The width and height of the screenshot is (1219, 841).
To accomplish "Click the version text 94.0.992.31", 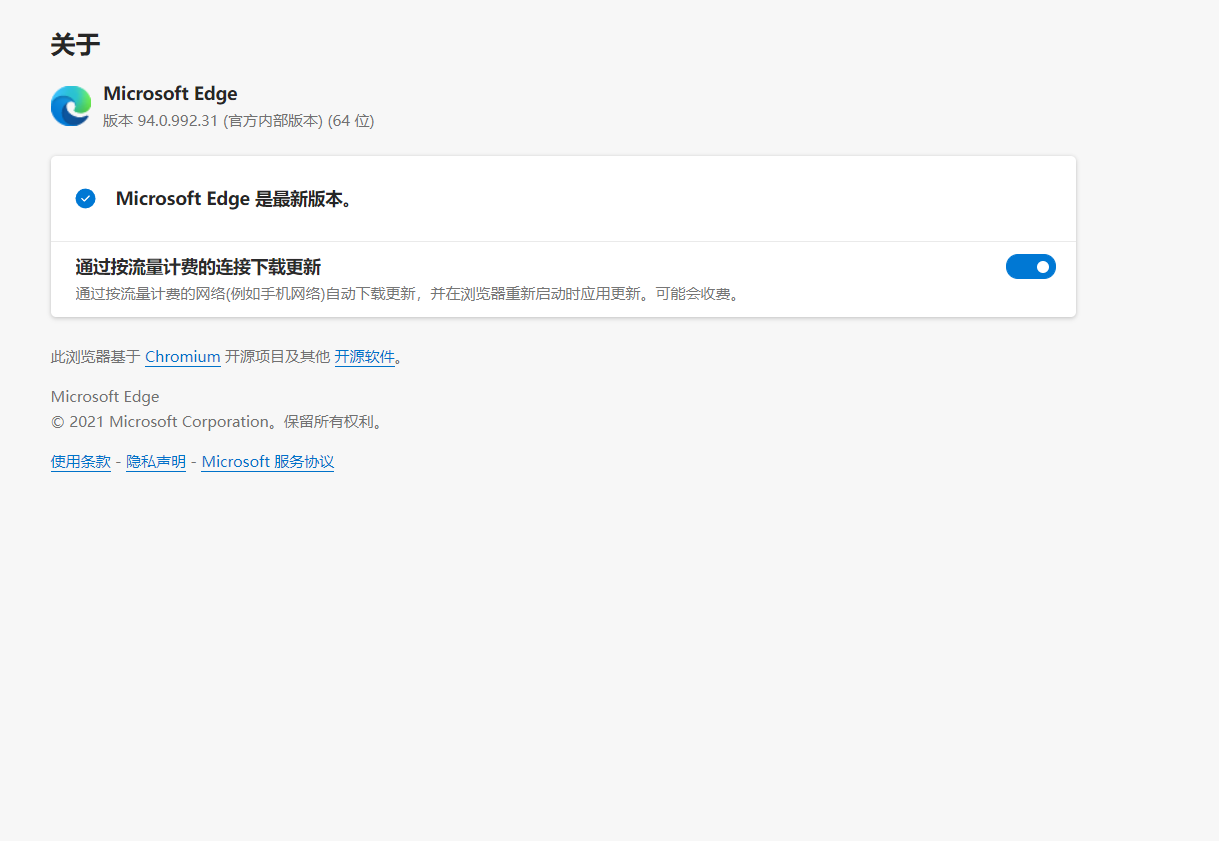I will [x=178, y=121].
